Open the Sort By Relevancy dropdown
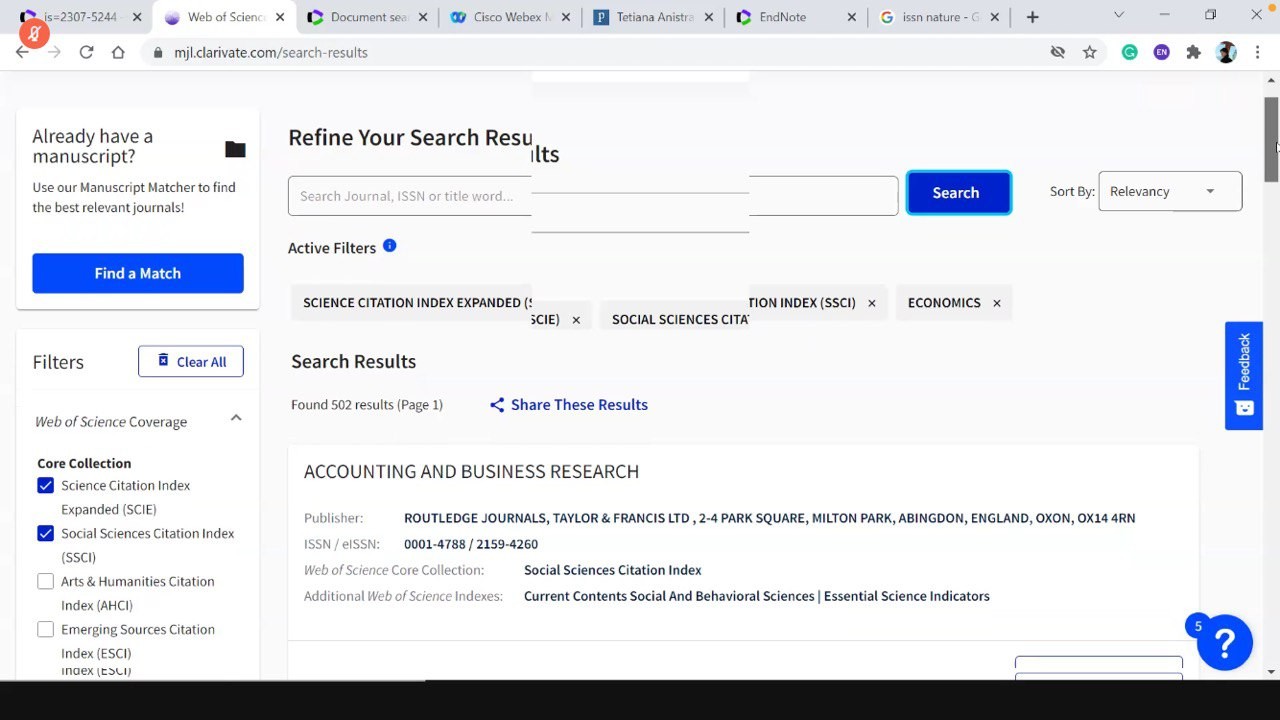This screenshot has width=1280, height=720. [1170, 191]
